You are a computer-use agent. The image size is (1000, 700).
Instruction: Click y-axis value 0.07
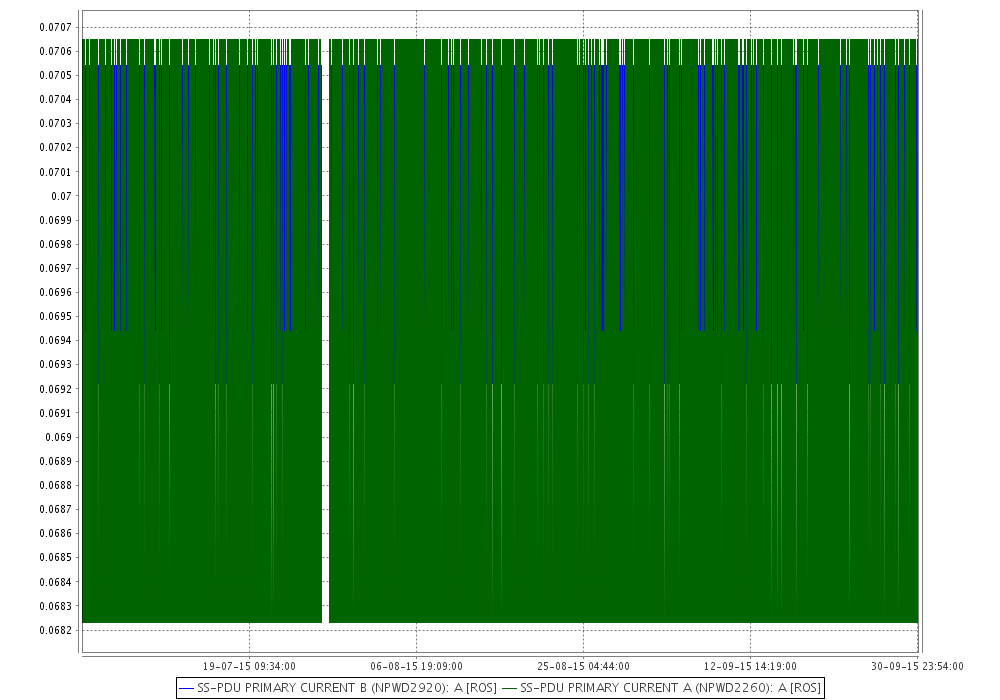(61, 196)
